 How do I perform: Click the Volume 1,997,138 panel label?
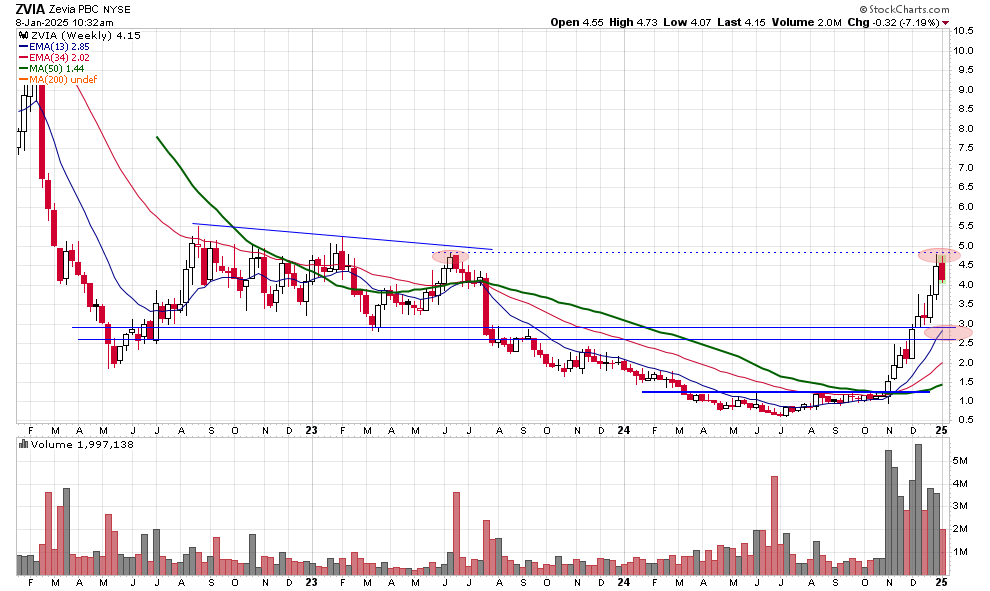pyautogui.click(x=74, y=444)
